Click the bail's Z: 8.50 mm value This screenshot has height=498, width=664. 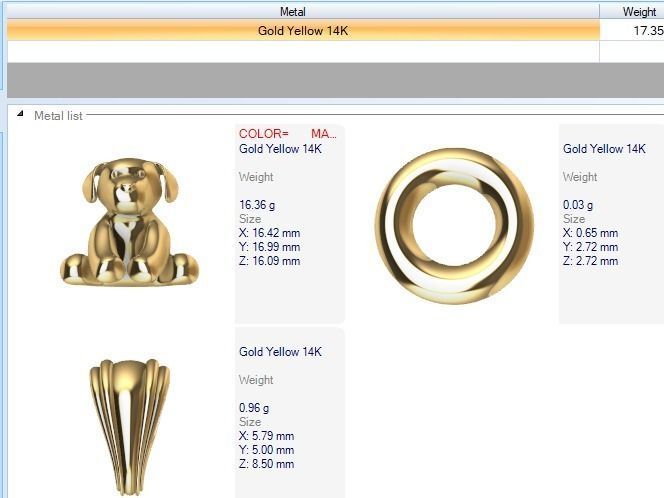(266, 464)
